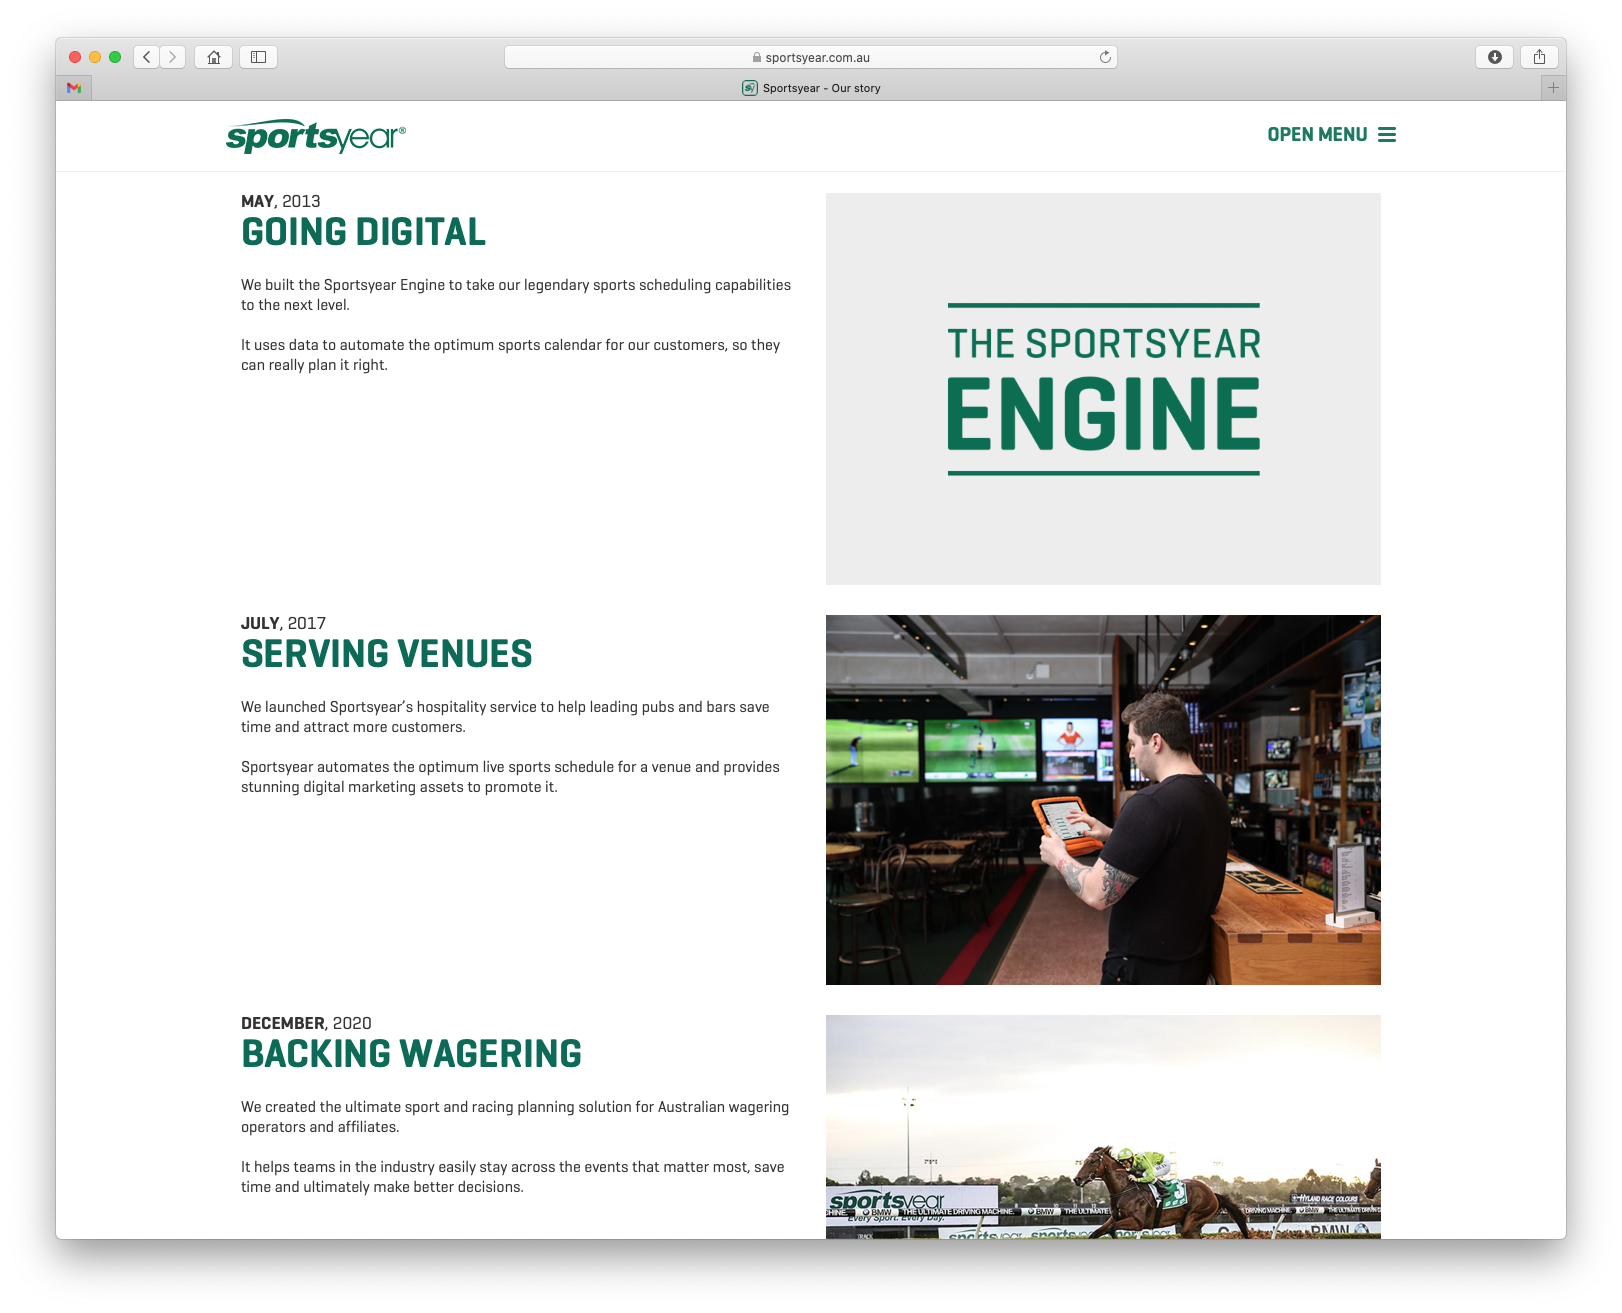Screen dimensions: 1622x1313
Task: Add a new tab with plus icon
Action: coord(1553,88)
